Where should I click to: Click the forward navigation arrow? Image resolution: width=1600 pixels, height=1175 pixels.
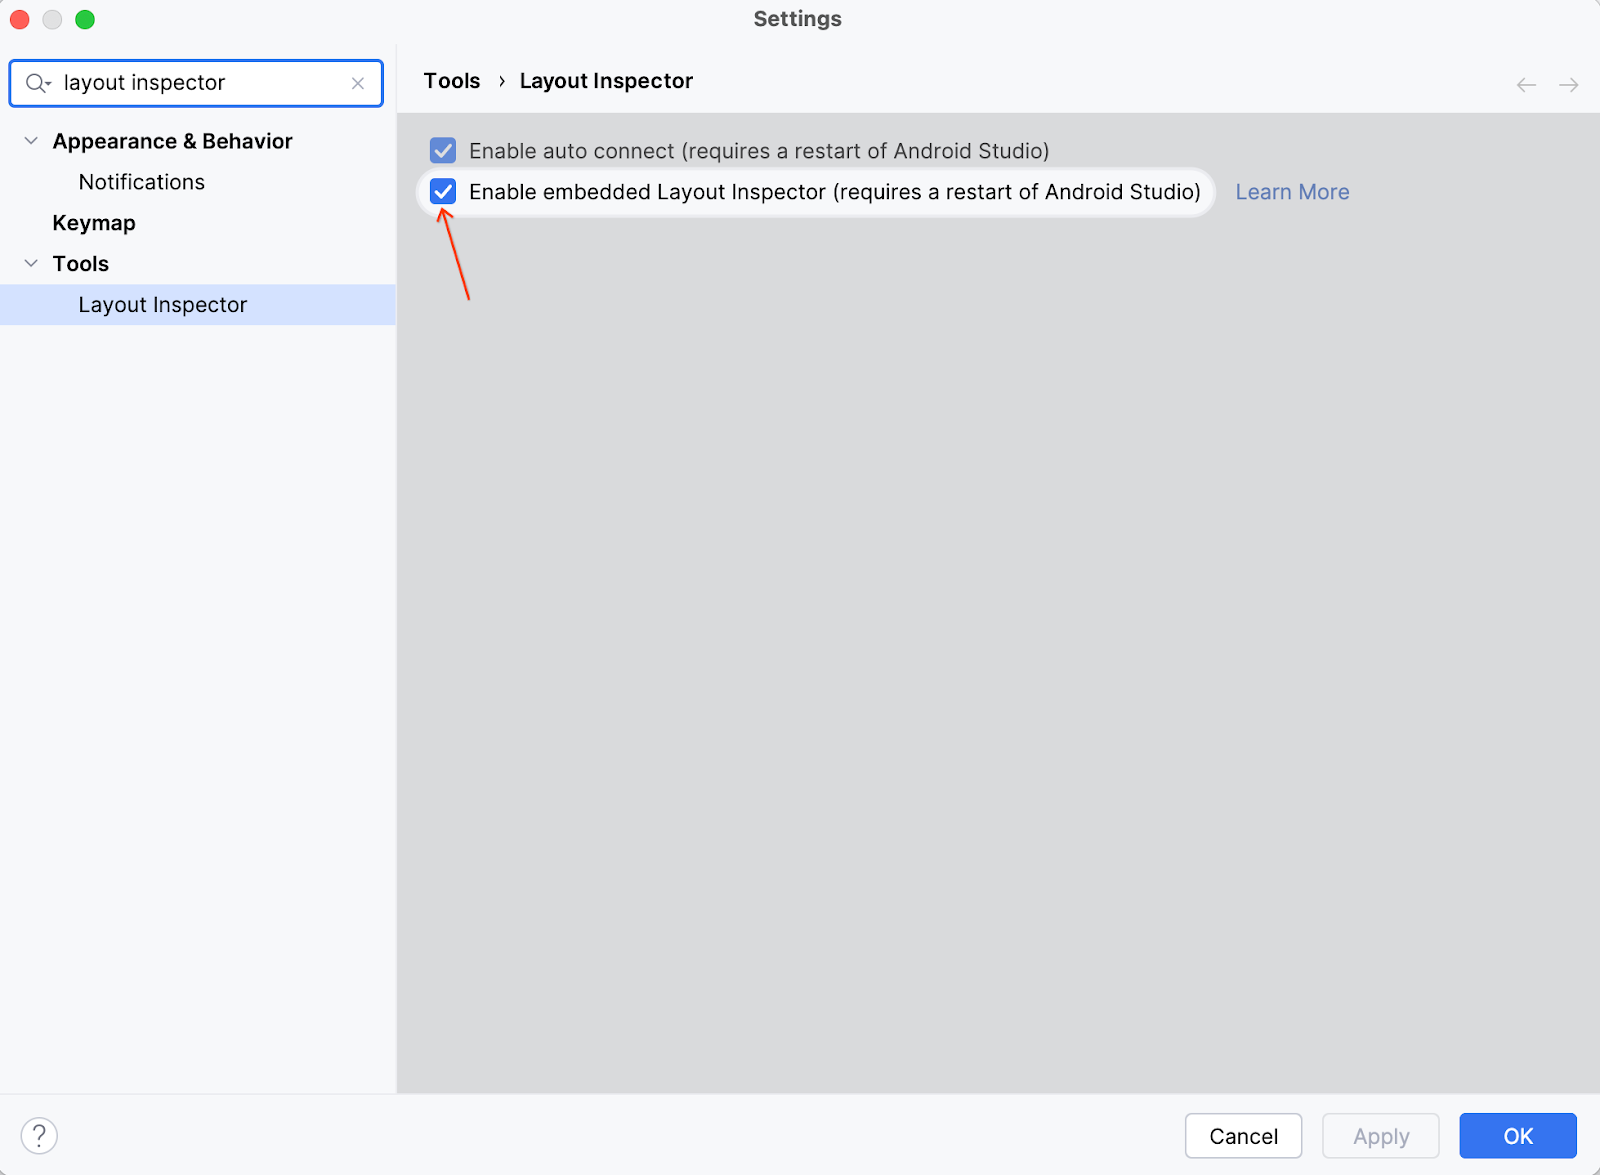click(1568, 85)
